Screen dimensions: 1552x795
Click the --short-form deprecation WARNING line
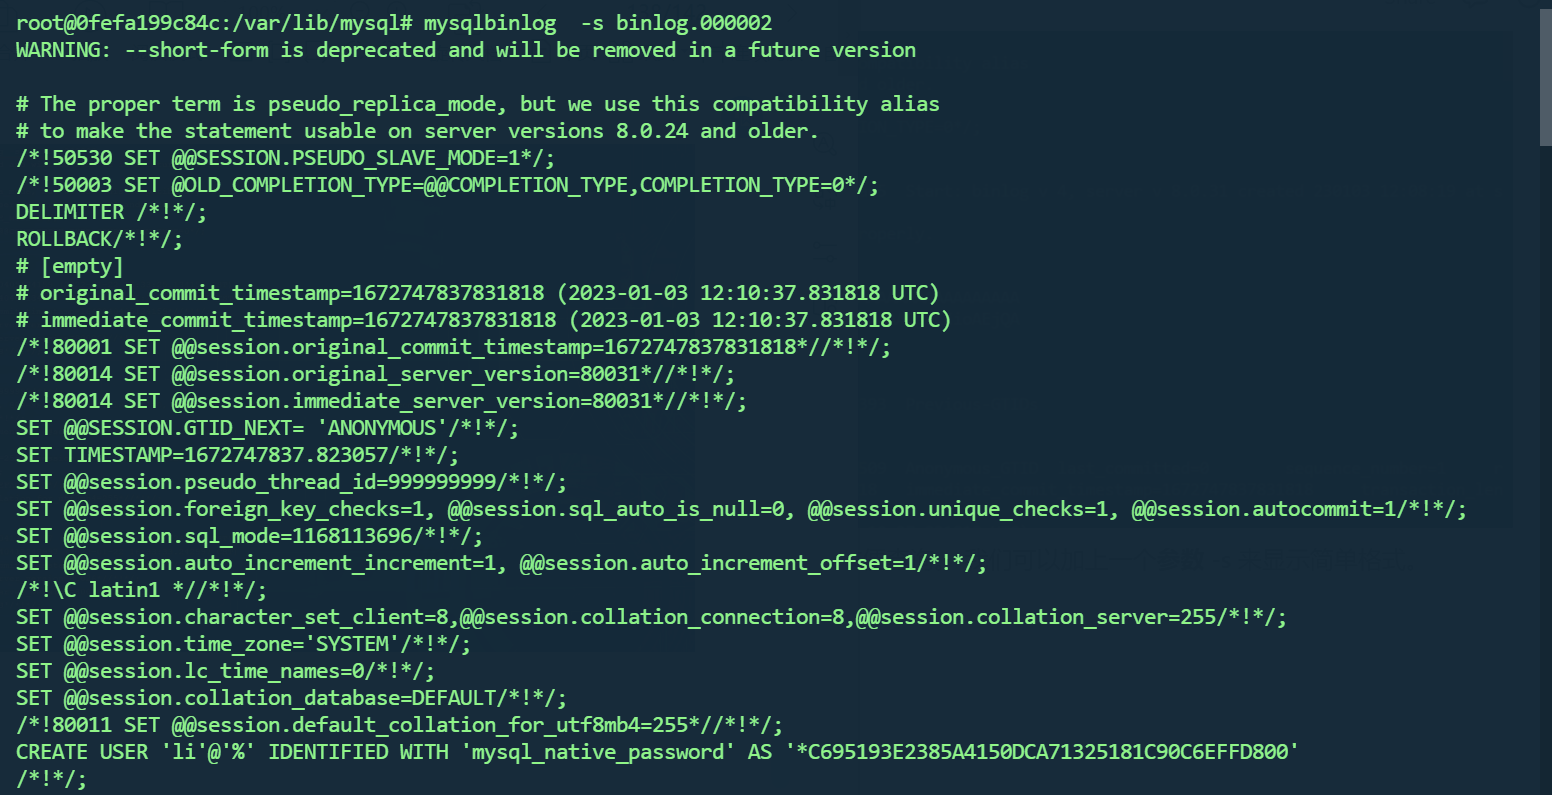pos(465,50)
